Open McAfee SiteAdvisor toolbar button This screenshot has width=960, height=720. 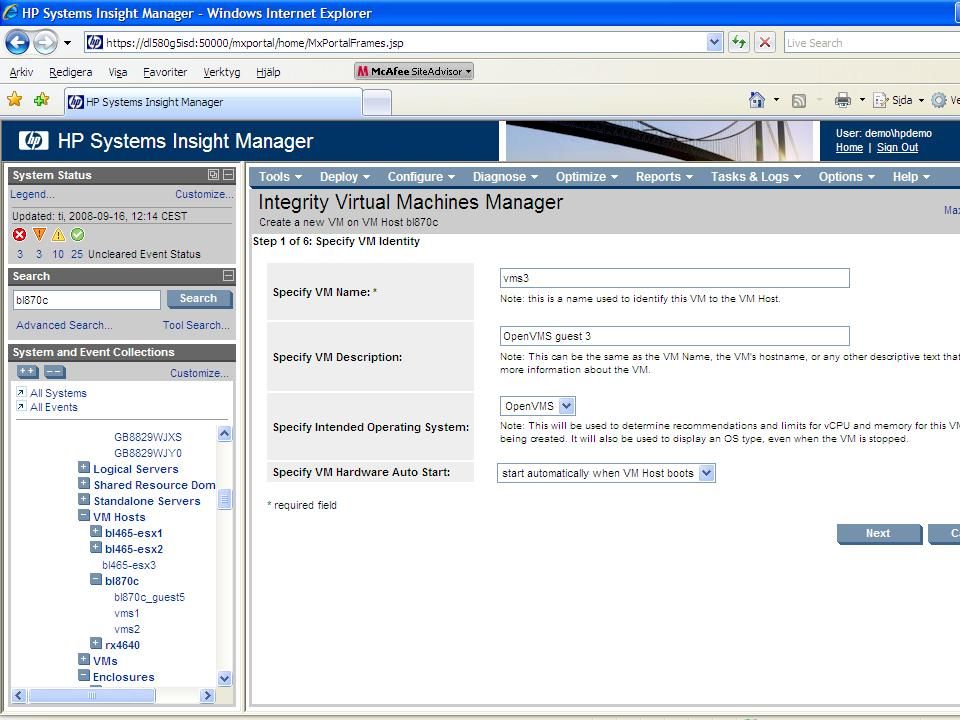point(414,71)
